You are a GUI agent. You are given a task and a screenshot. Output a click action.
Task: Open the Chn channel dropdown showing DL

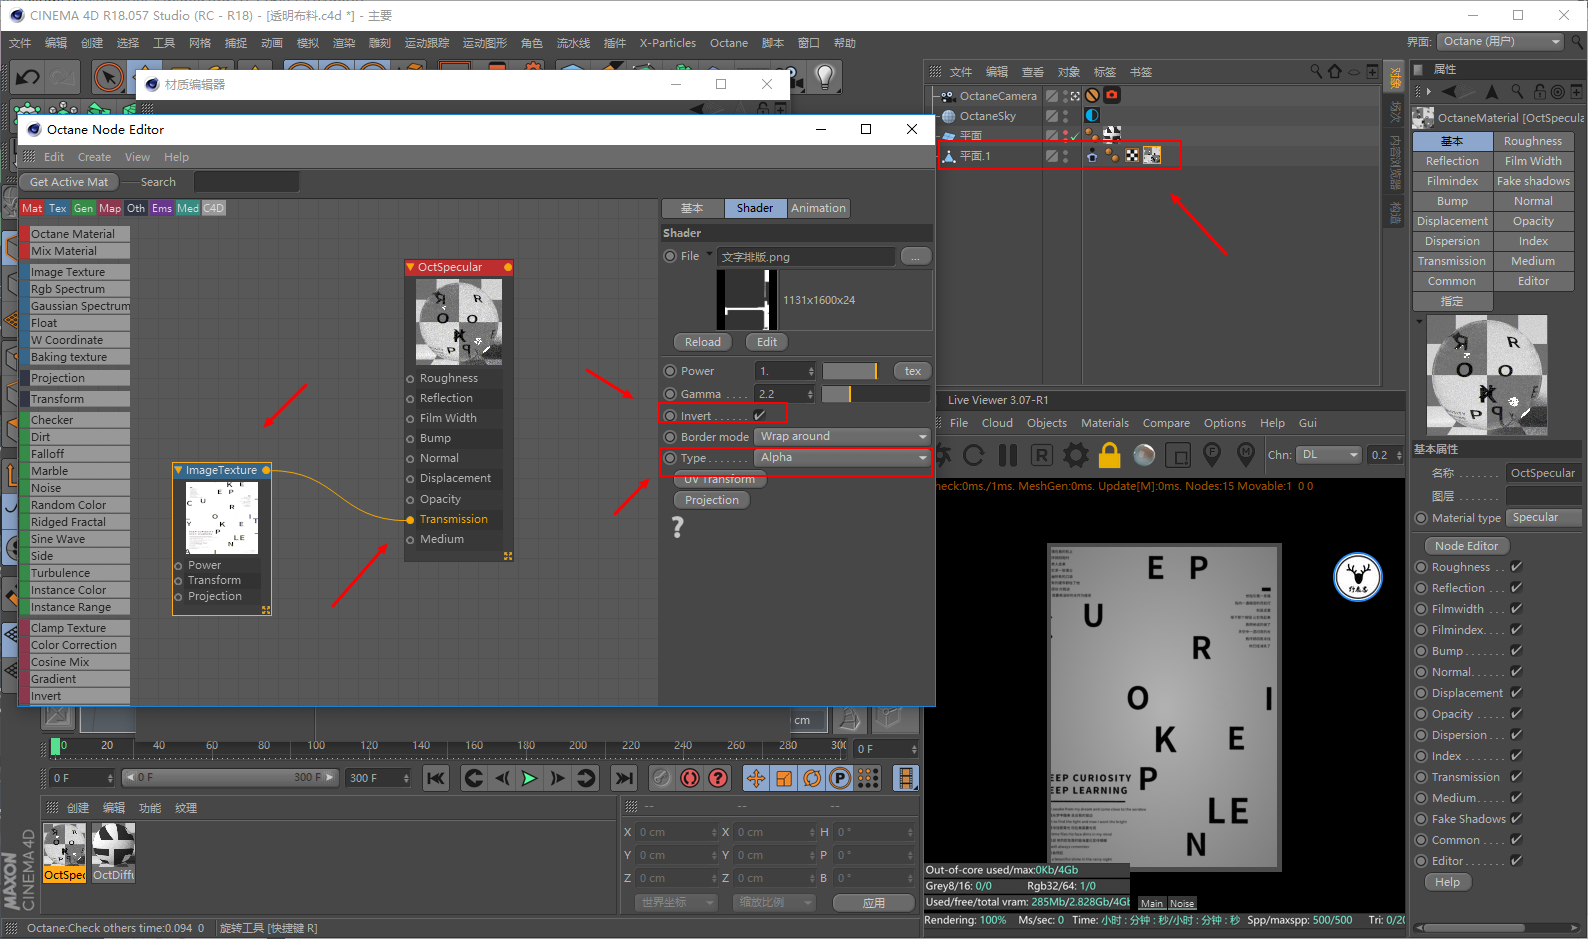(x=1329, y=455)
